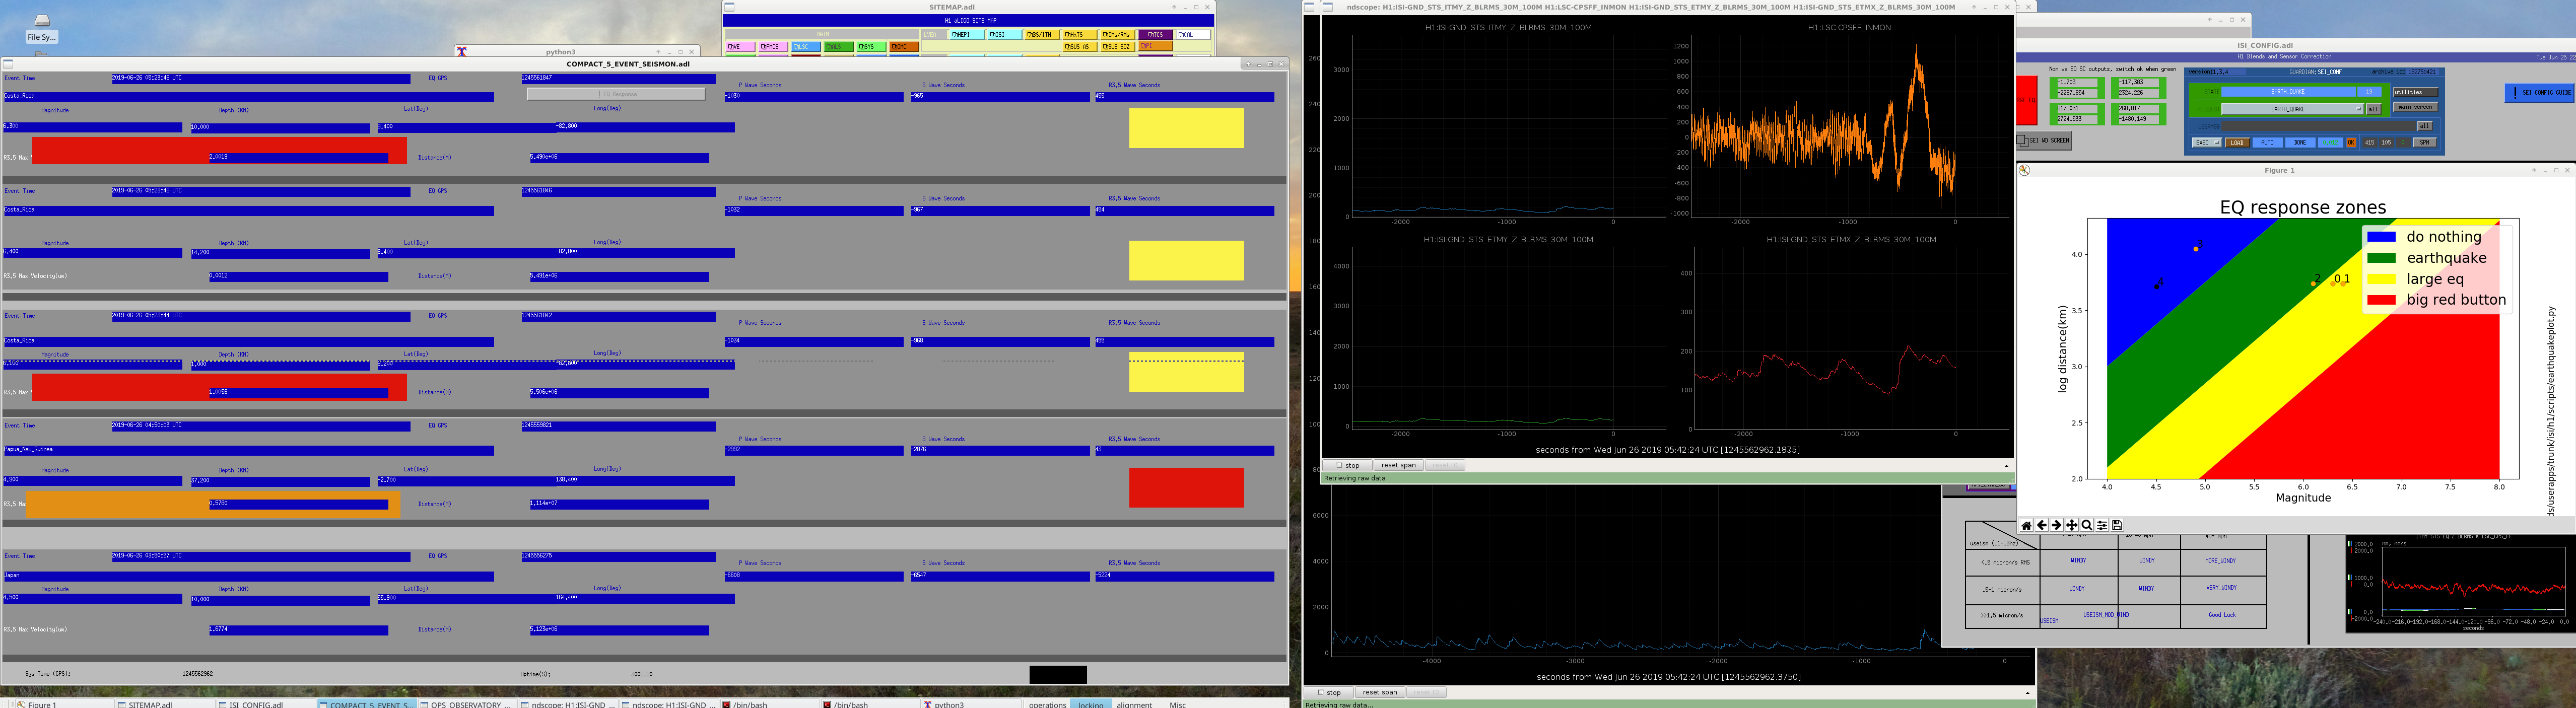Open the OMC screen from SITEMAP
The height and width of the screenshot is (708, 2576).
point(904,47)
